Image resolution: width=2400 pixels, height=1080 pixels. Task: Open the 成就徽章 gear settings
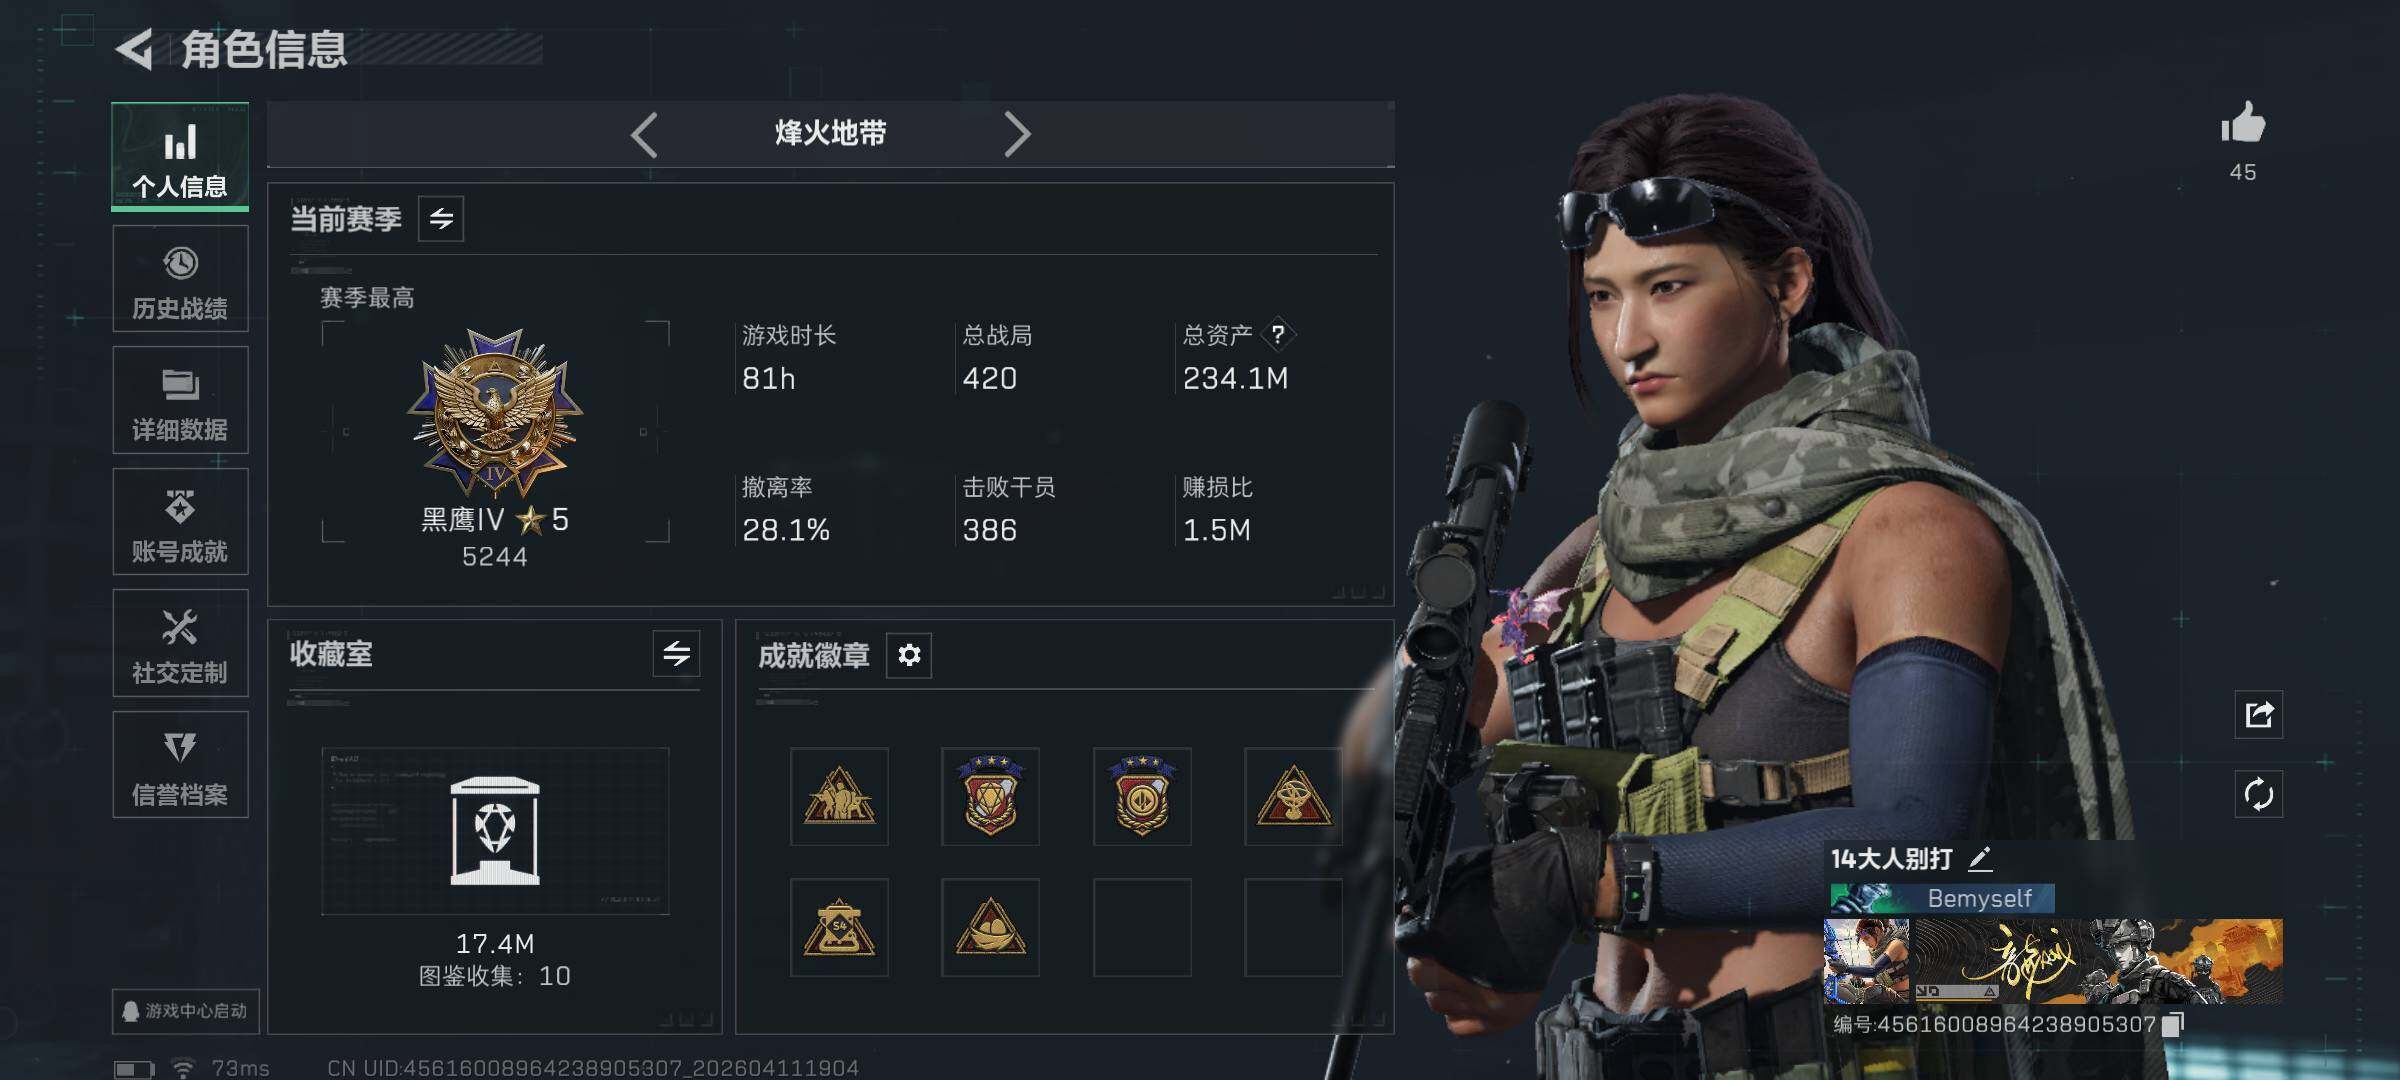(909, 655)
